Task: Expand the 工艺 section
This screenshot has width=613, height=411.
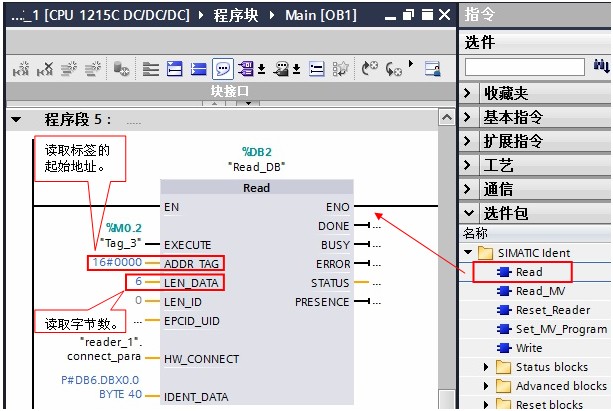Action: [x=468, y=165]
